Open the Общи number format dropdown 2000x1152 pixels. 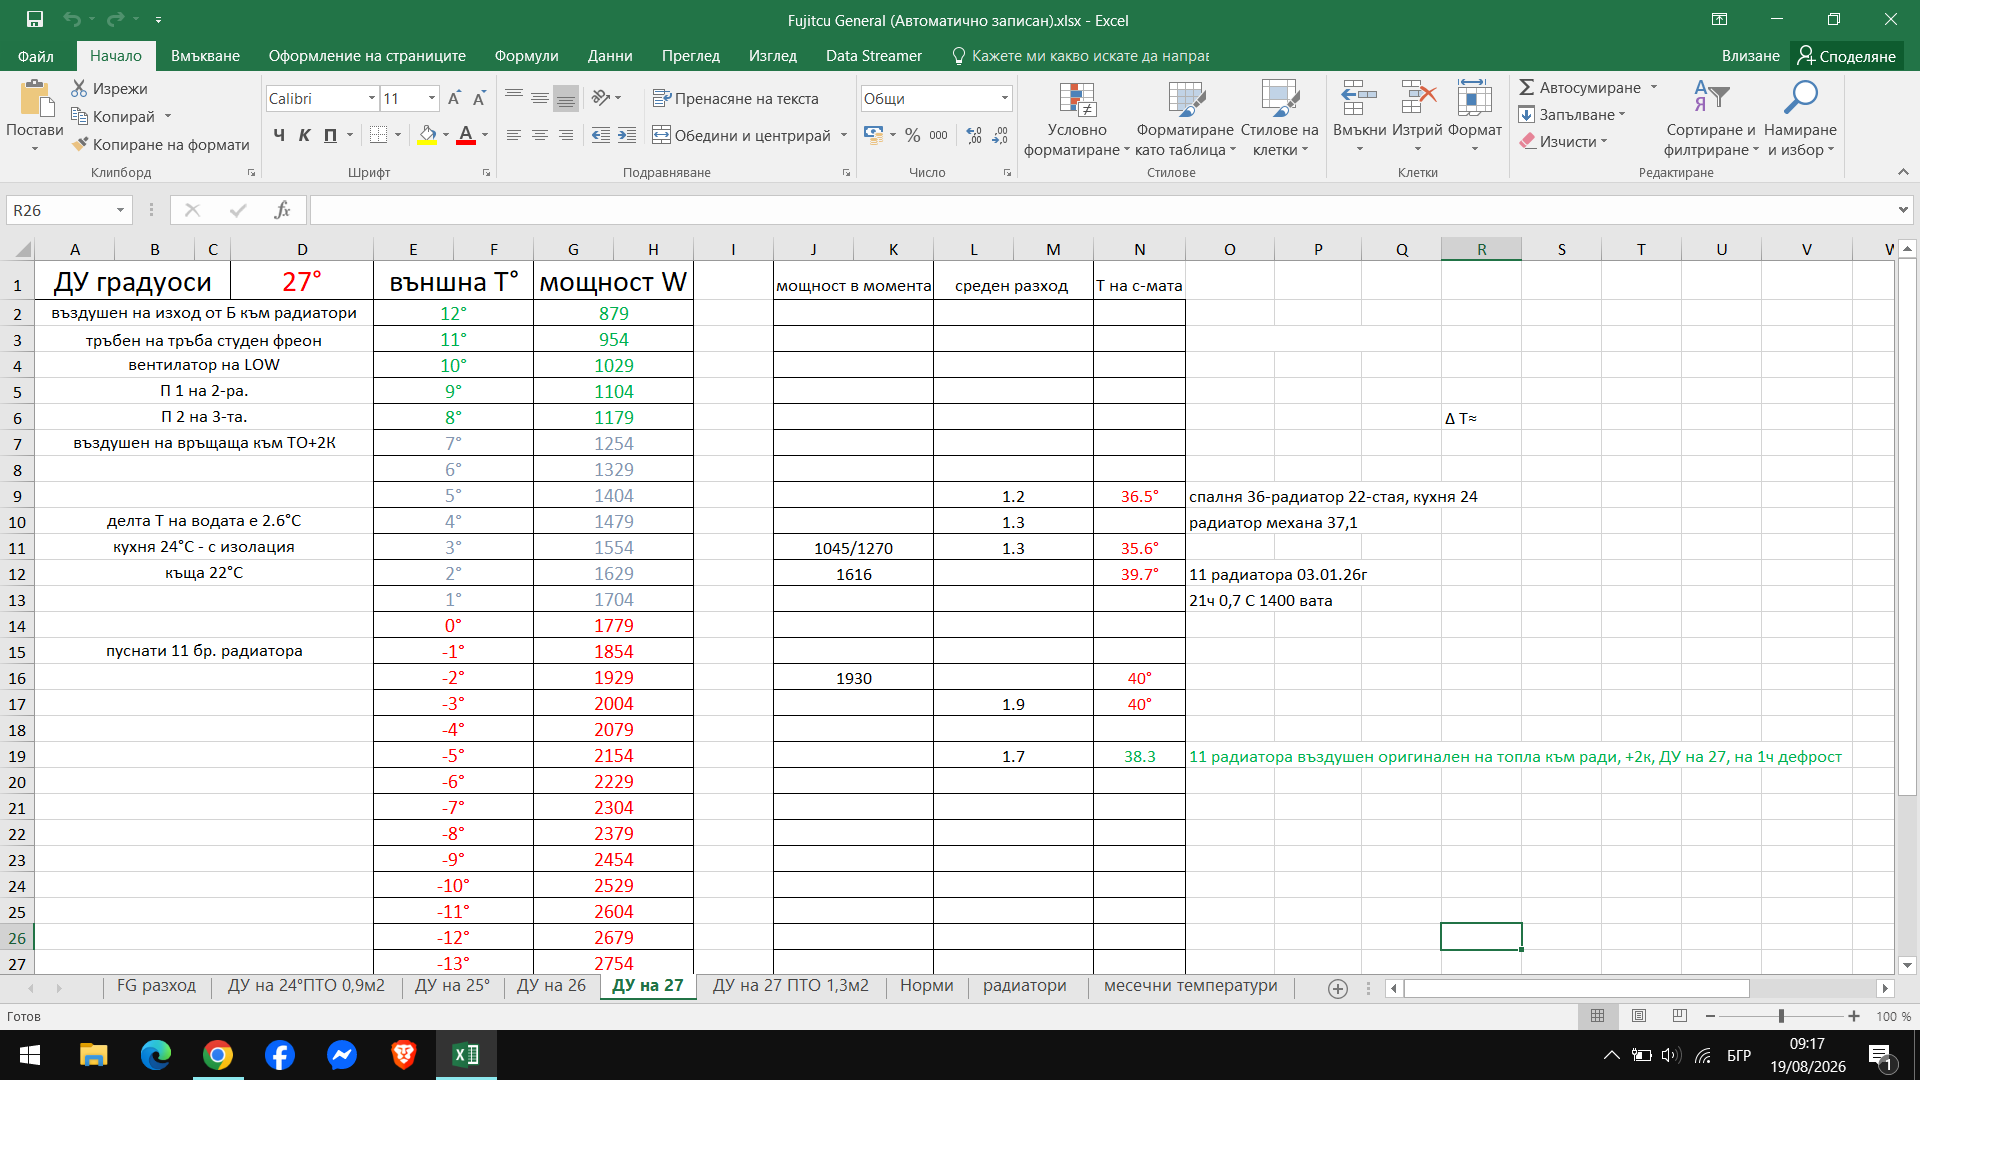(1004, 98)
